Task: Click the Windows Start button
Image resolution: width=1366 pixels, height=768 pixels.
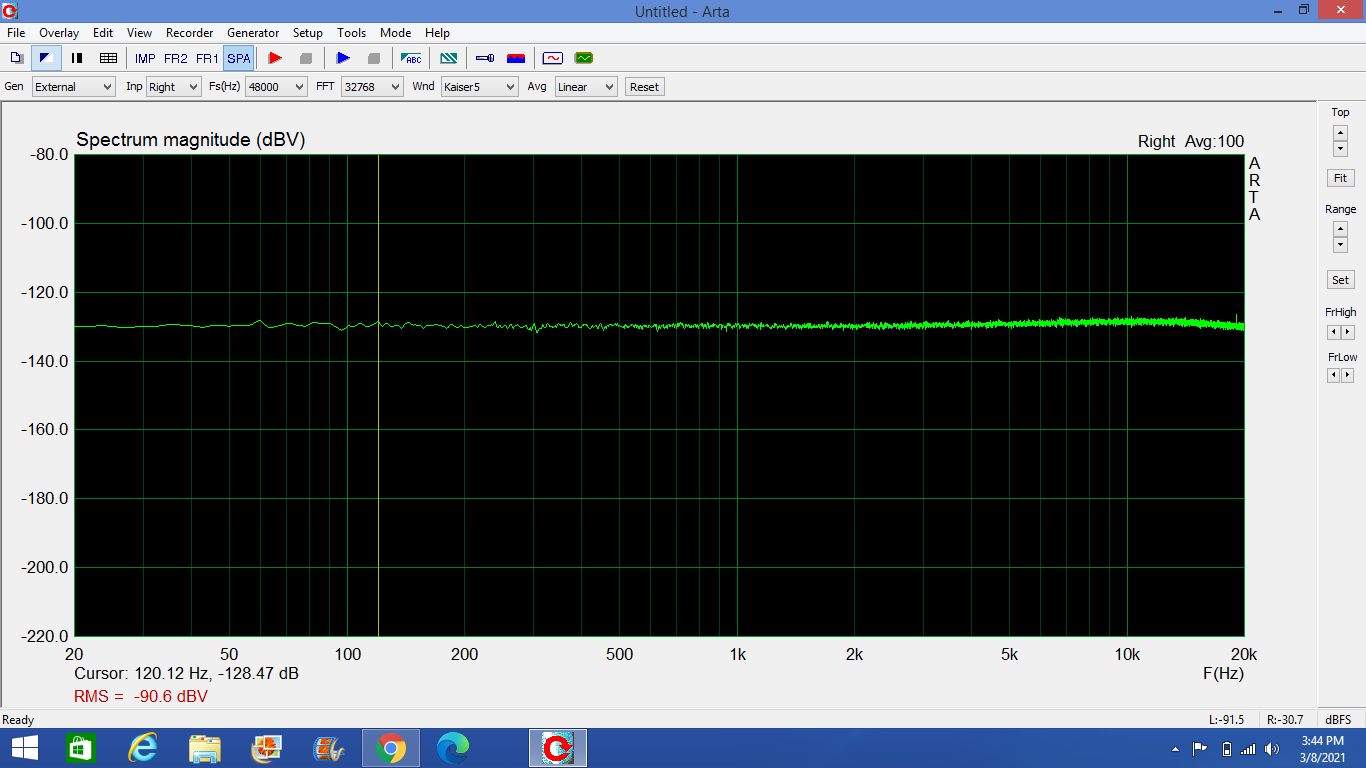Action: tap(24, 748)
